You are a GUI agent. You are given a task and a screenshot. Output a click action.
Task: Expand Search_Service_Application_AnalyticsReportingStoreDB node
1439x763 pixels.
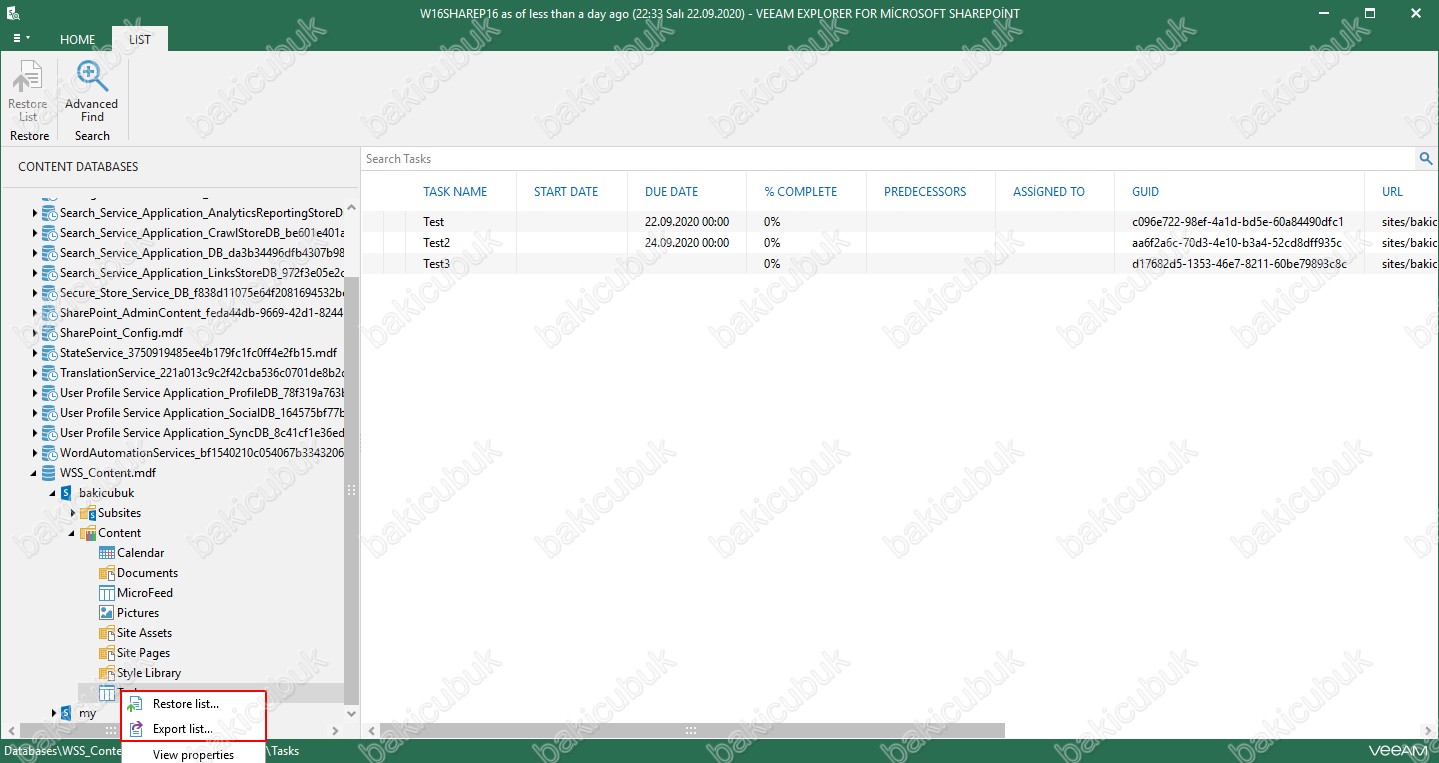click(35, 213)
